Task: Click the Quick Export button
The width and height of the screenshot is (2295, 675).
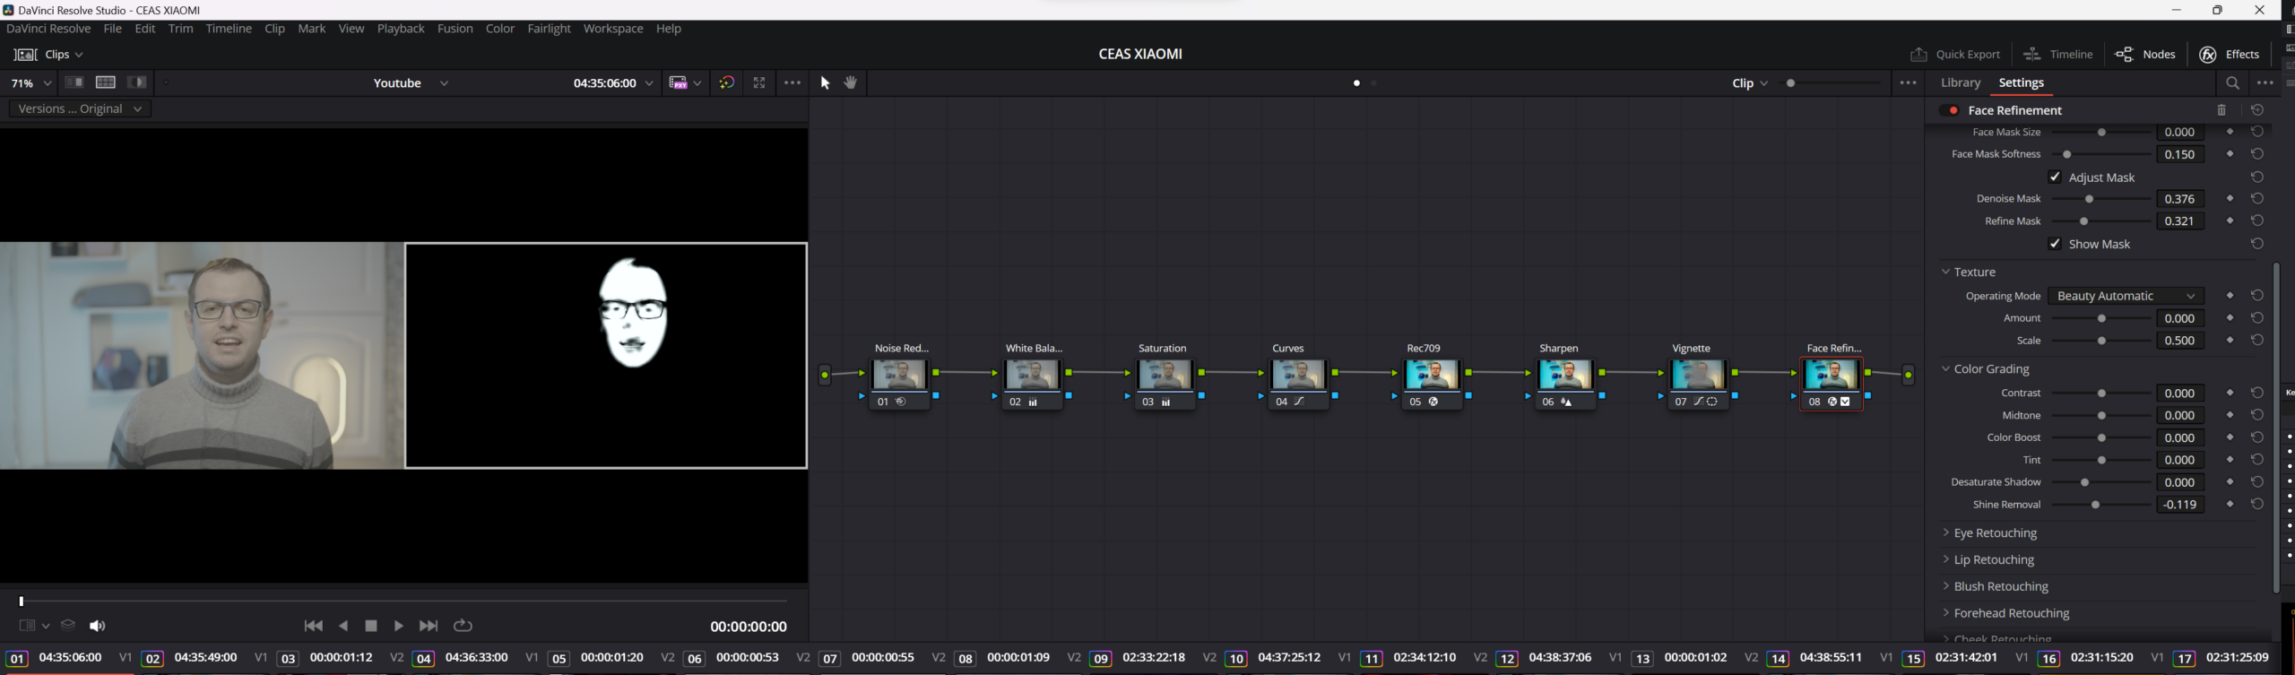Action: pos(1955,54)
